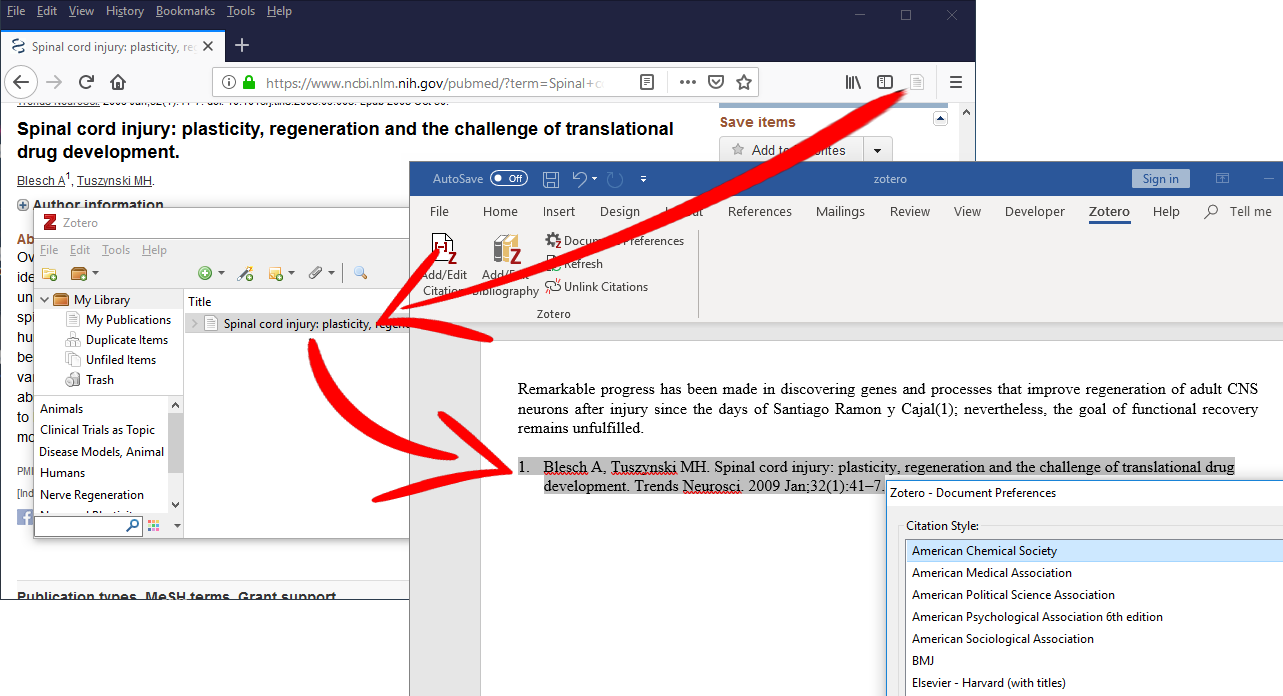The height and width of the screenshot is (696, 1283).
Task: Open Firefox hamburger menu
Action: click(x=956, y=82)
